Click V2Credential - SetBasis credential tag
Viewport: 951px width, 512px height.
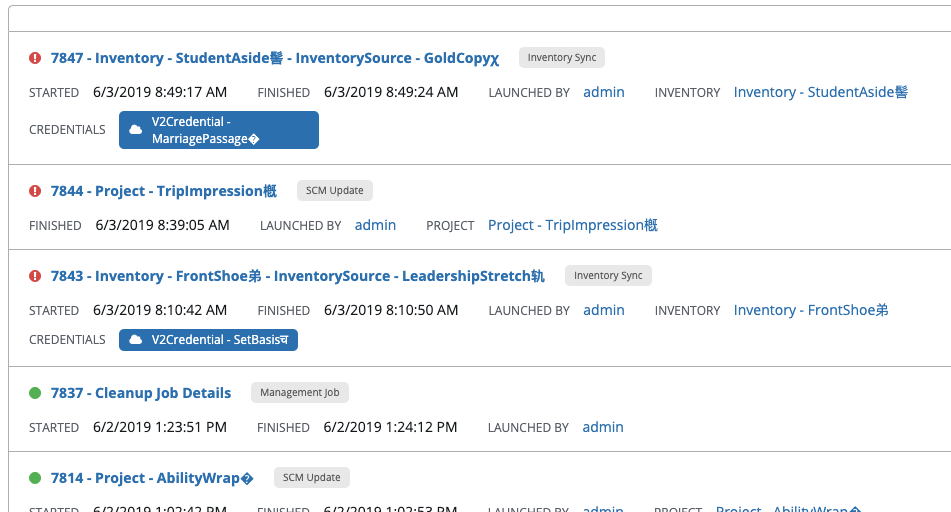point(209,340)
